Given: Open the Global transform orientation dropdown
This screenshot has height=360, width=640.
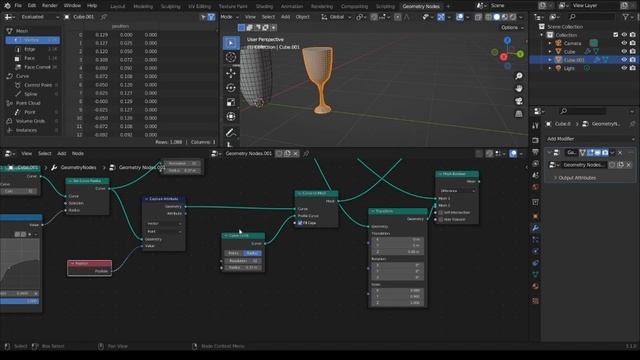Looking at the screenshot, I should 336,17.
